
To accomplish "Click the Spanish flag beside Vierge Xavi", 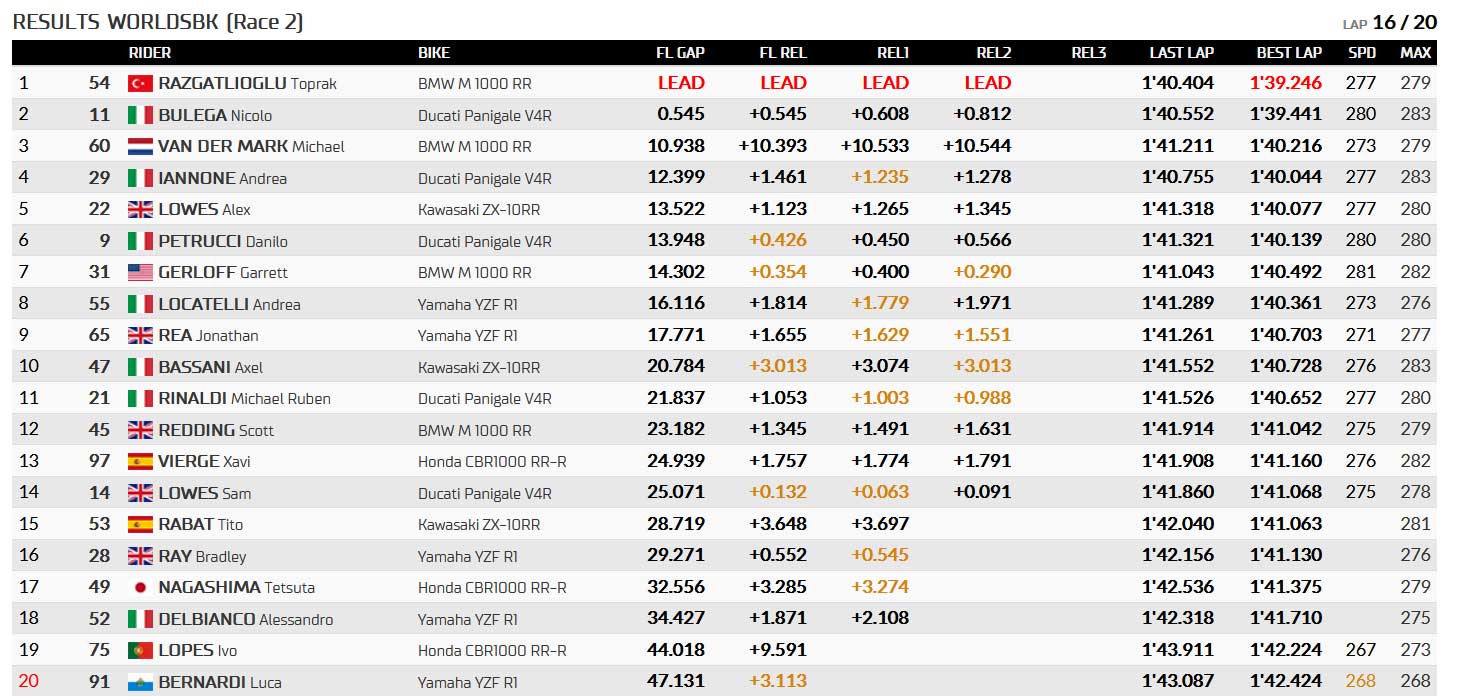I will tap(140, 462).
